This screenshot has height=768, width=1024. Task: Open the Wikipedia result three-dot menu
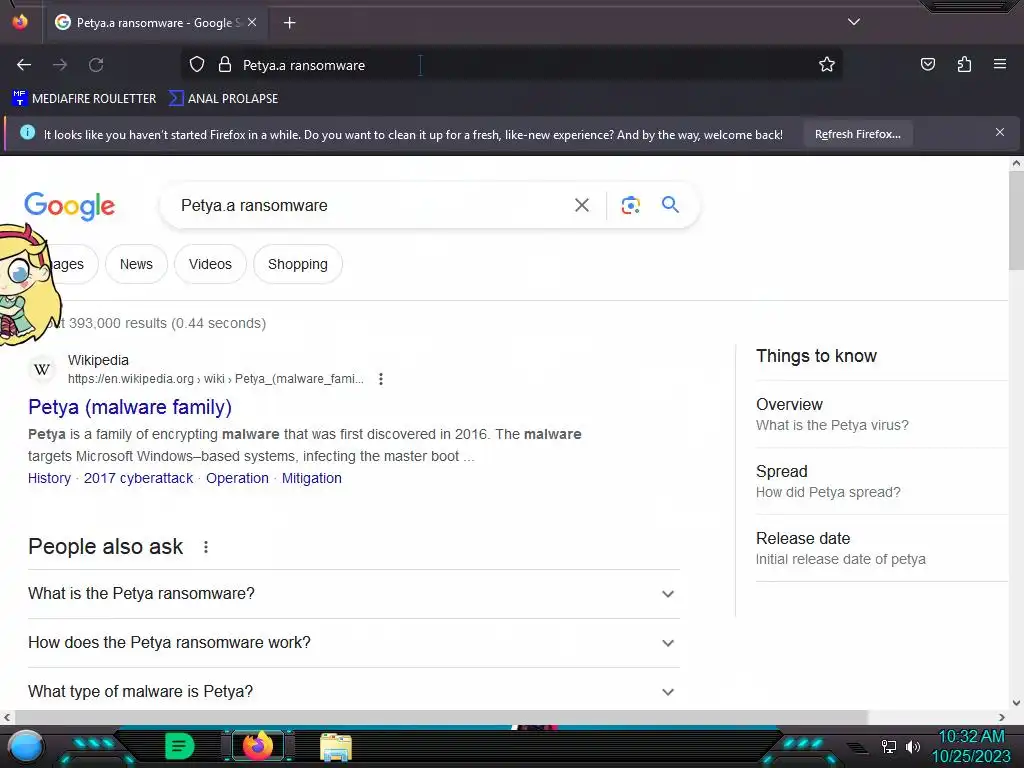[381, 379]
